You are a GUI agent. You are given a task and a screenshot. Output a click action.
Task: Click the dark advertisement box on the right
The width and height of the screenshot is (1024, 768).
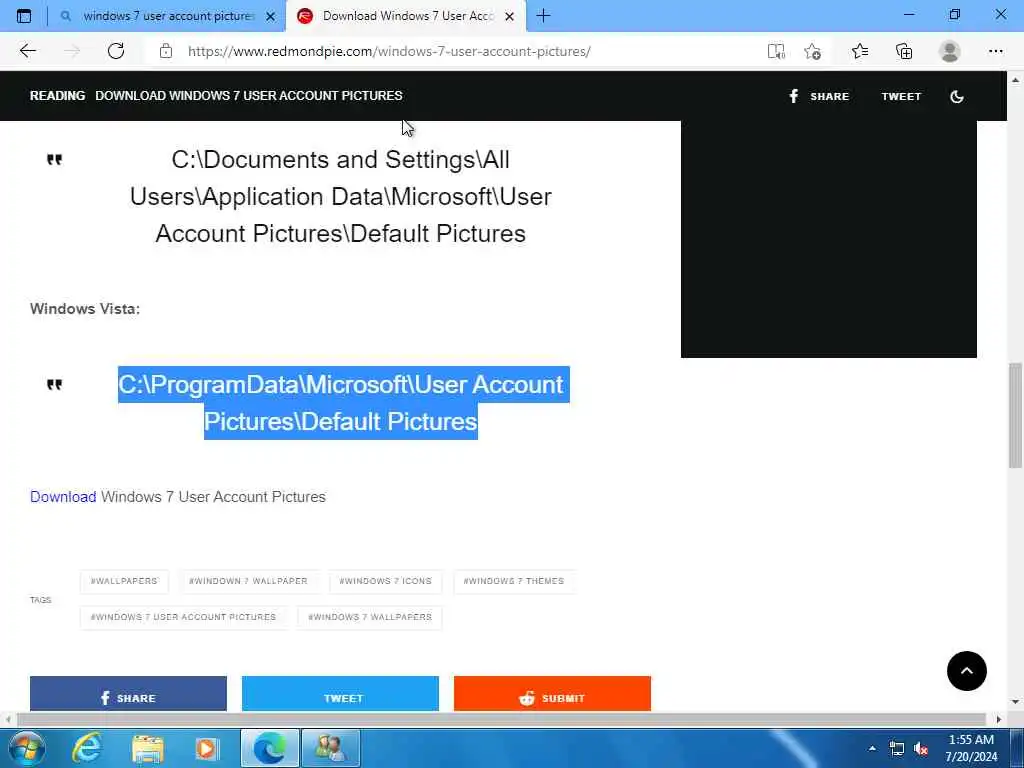829,239
